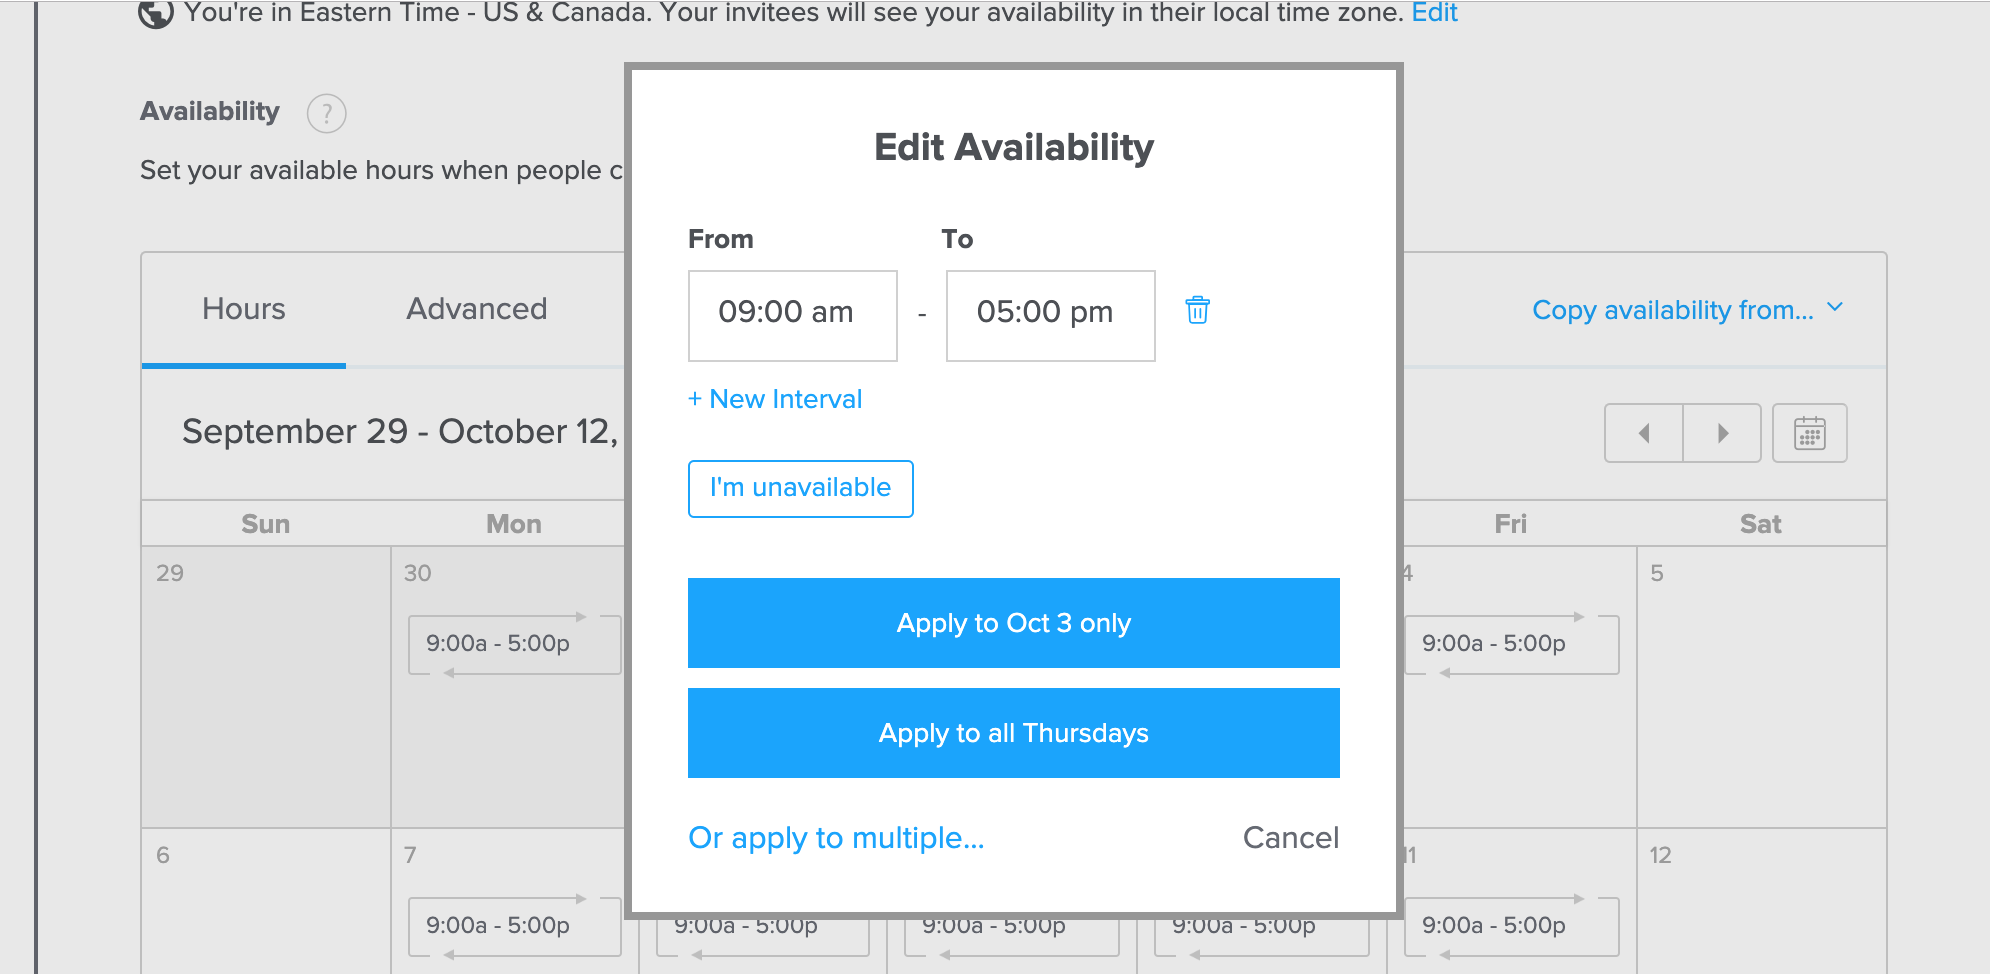Apply hours to all Thursdays
Screen dimensions: 1990x974
1013,732
